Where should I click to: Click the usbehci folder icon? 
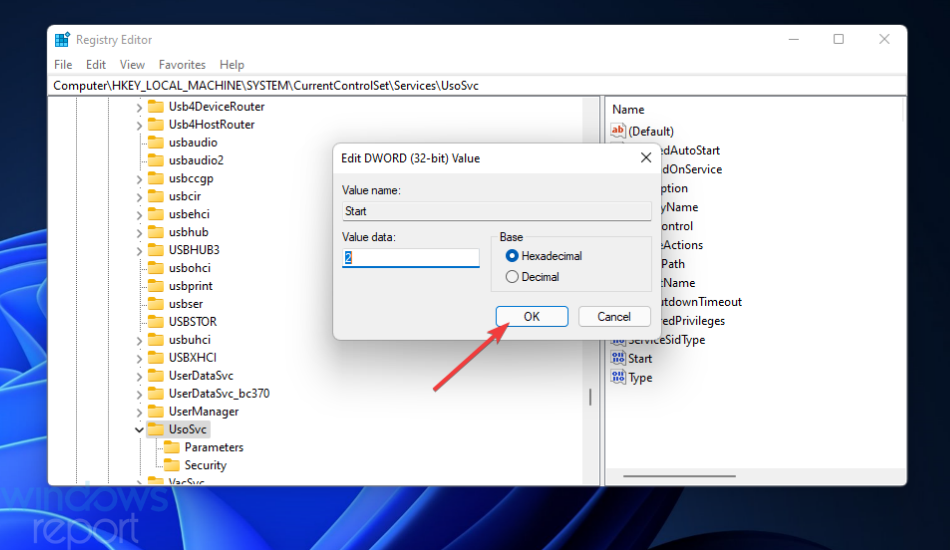coord(156,214)
